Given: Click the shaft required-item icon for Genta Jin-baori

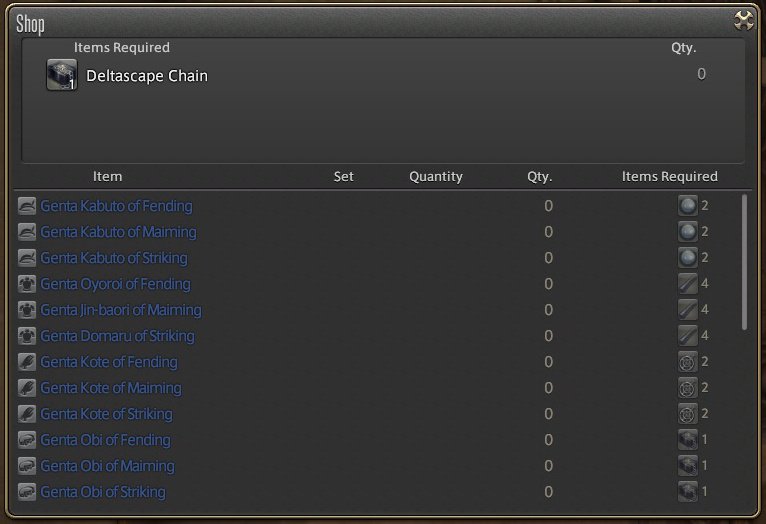Looking at the screenshot, I should click(687, 310).
